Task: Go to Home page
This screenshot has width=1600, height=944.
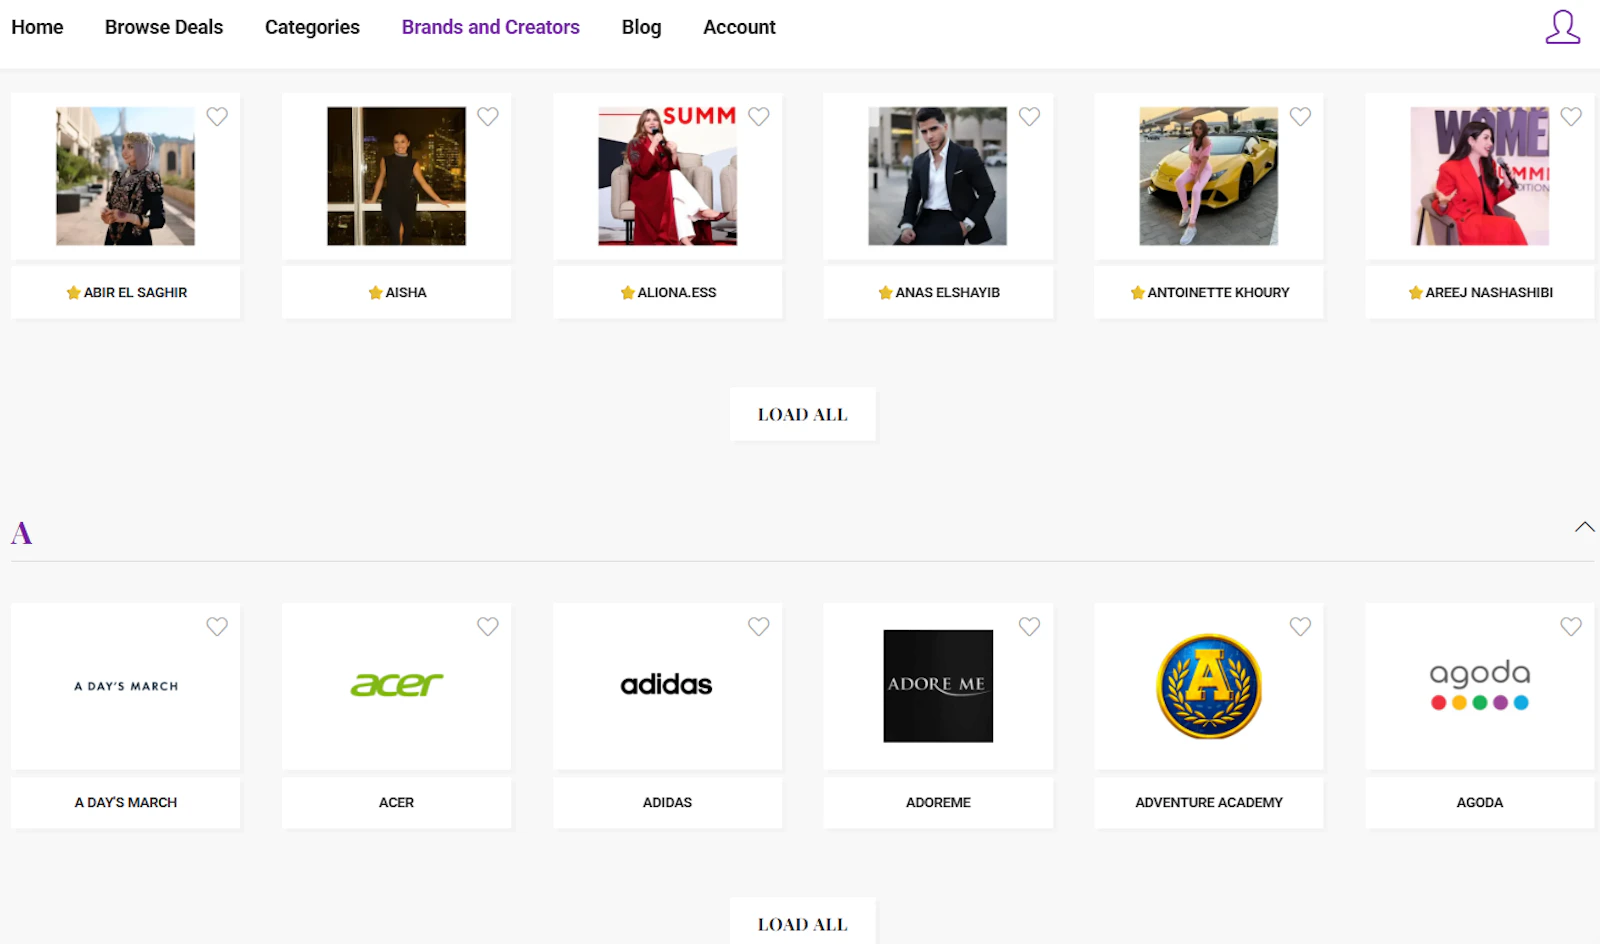Action: (x=37, y=27)
